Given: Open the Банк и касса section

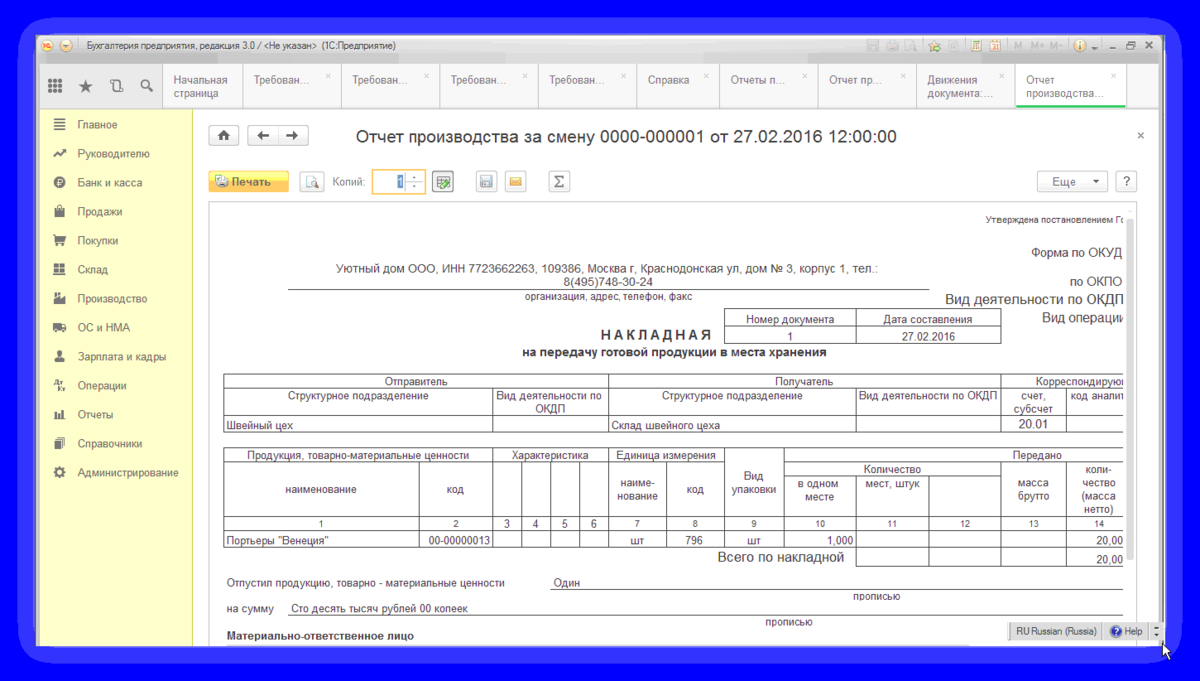Looking at the screenshot, I should 110,183.
